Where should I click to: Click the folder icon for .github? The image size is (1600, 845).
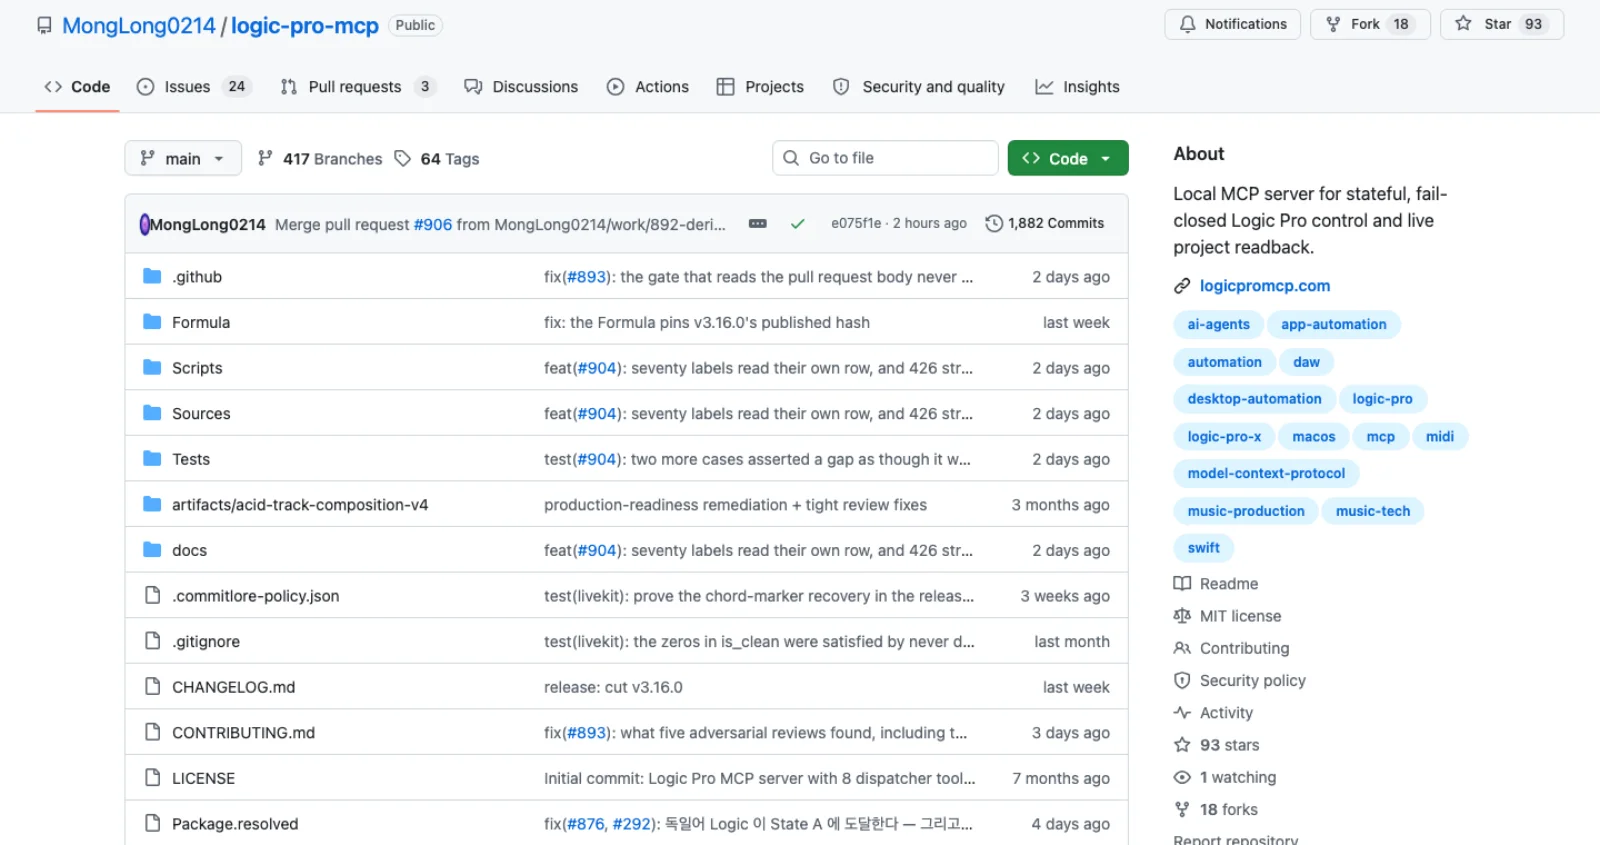[152, 276]
